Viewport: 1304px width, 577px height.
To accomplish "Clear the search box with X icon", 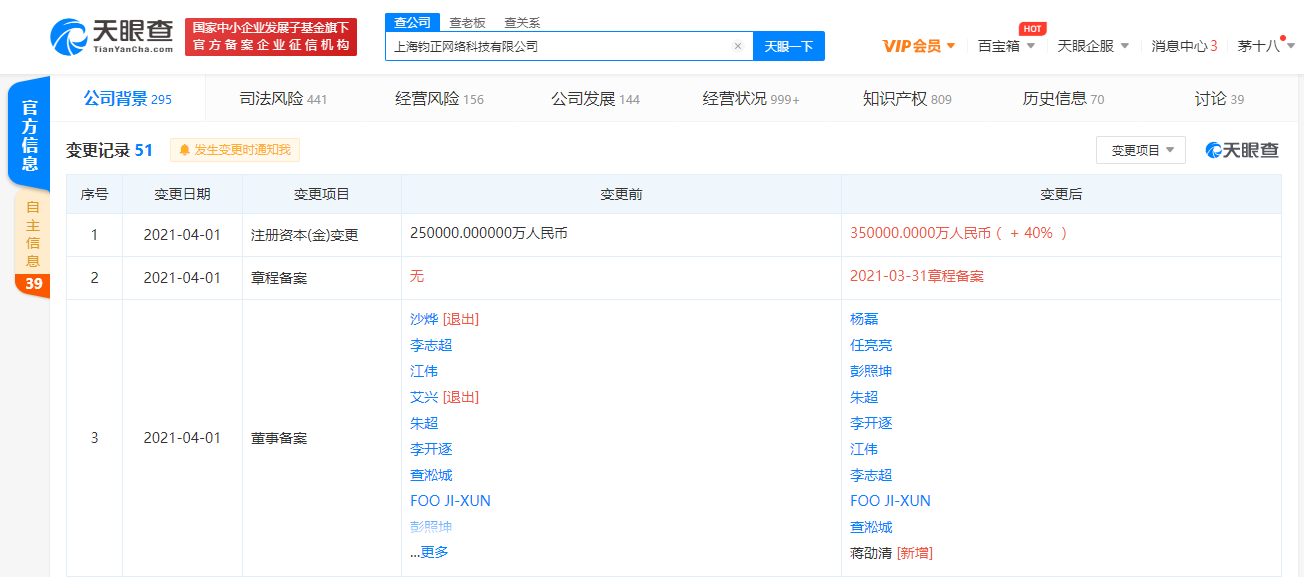I will (737, 46).
